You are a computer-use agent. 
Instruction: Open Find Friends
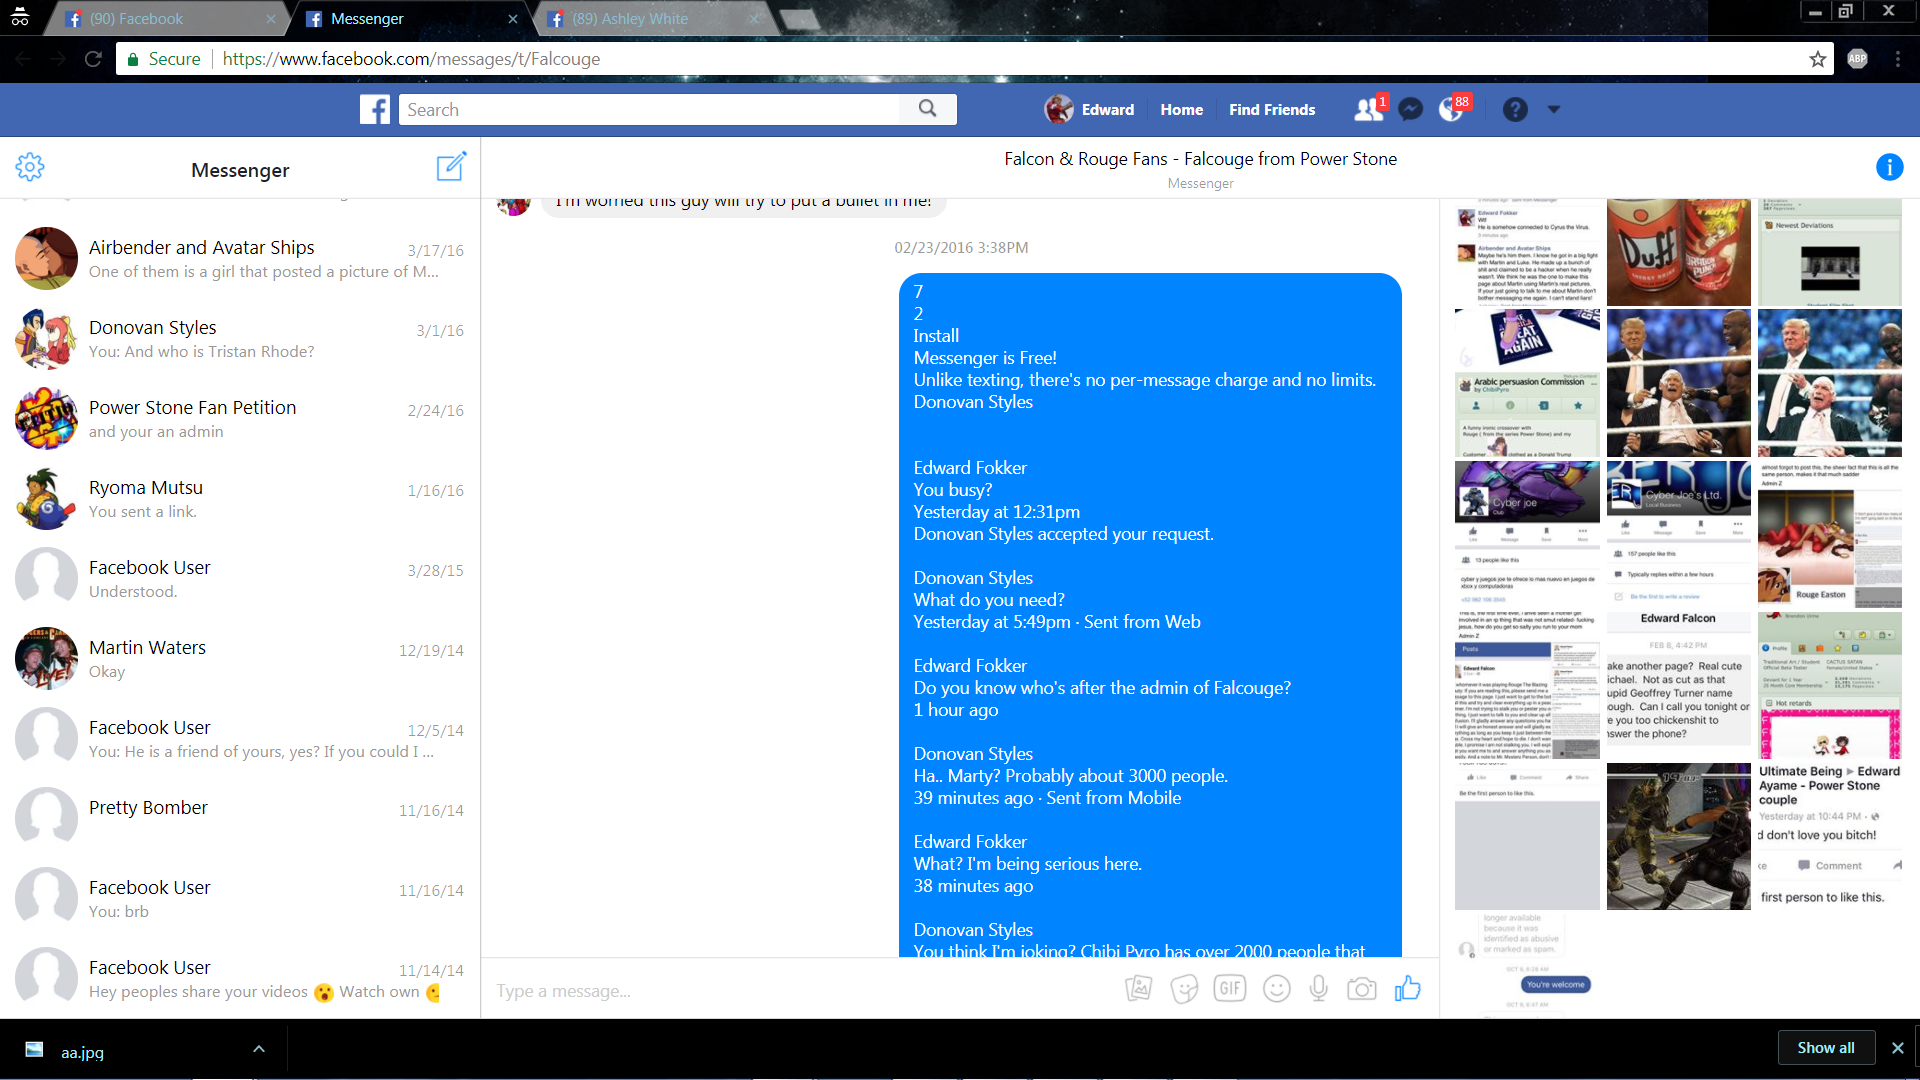pyautogui.click(x=1272, y=110)
